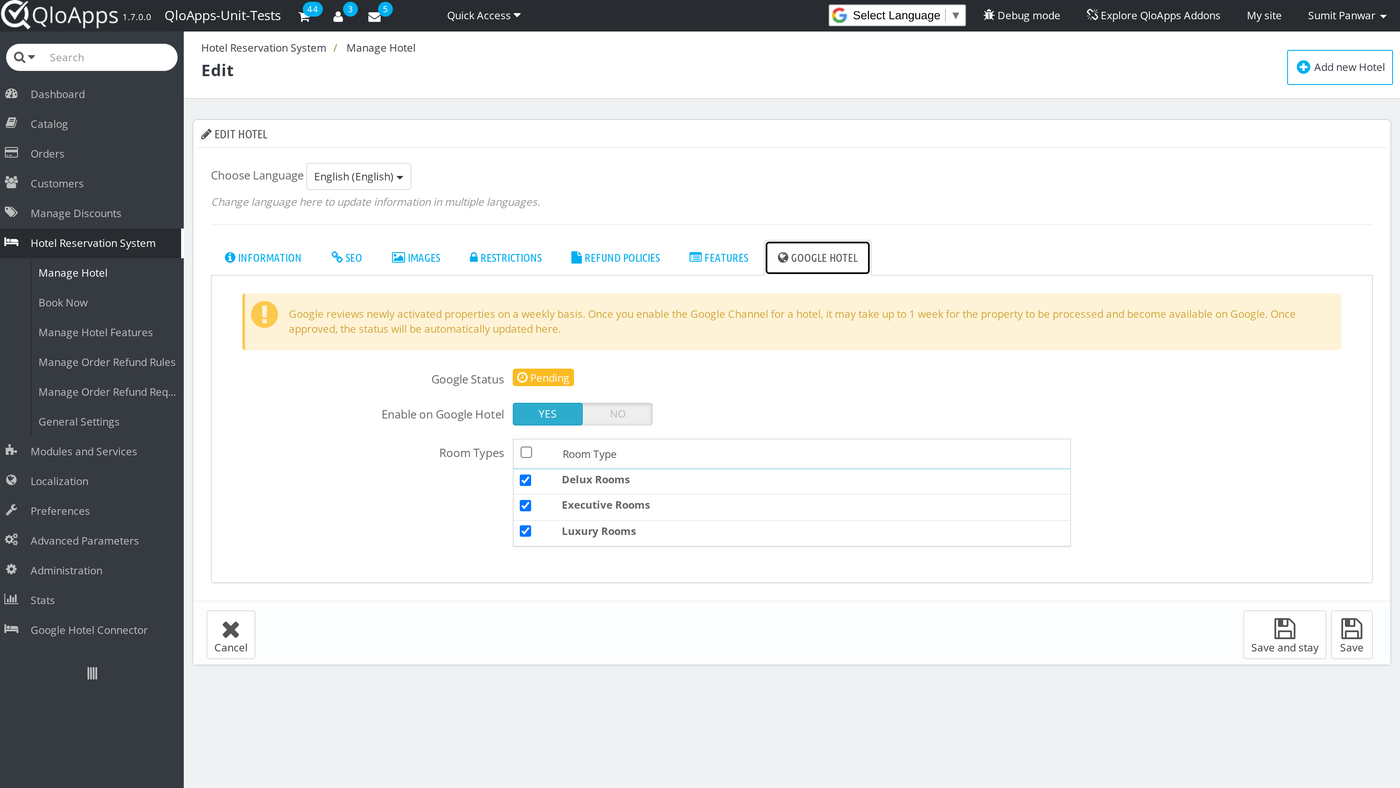Image resolution: width=1400 pixels, height=788 pixels.
Task: Click the Room Type column header
Action: [x=590, y=454]
